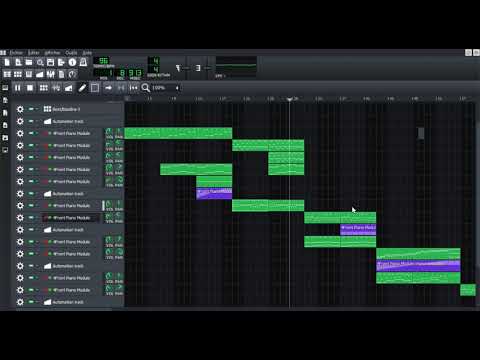Click the return-to-start behaviour button

[x=134, y=88]
